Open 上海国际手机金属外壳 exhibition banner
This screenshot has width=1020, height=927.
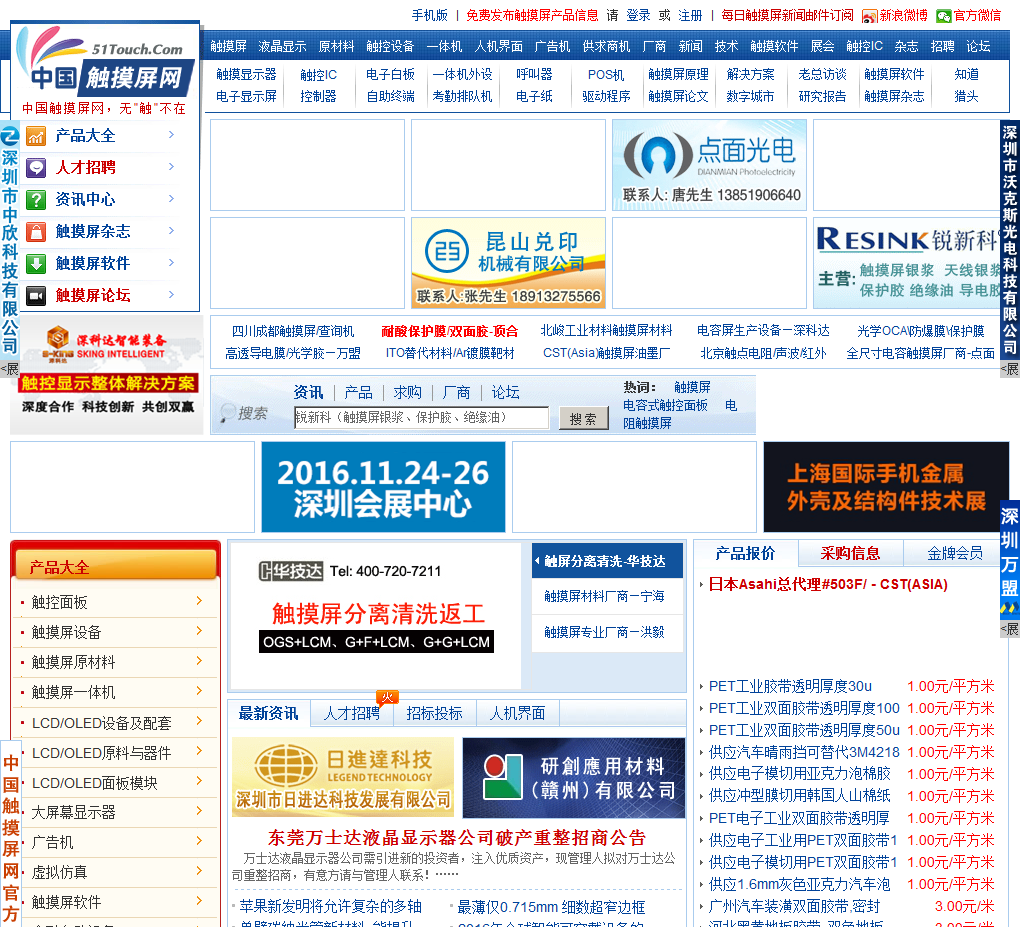click(886, 487)
